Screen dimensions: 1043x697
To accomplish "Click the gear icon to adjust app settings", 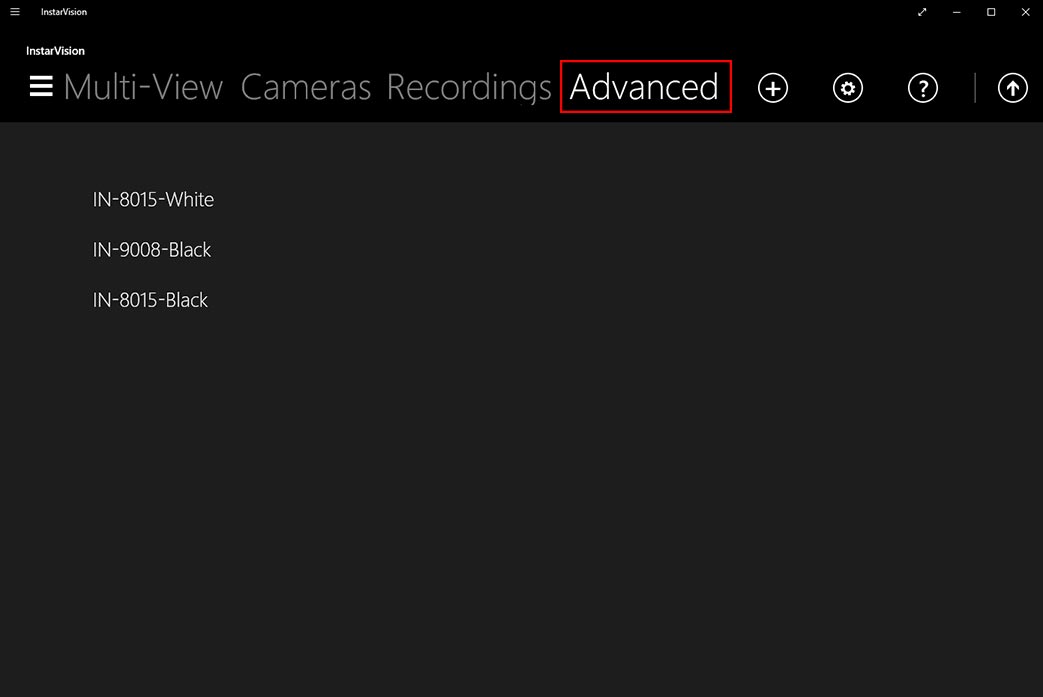I will tap(847, 87).
